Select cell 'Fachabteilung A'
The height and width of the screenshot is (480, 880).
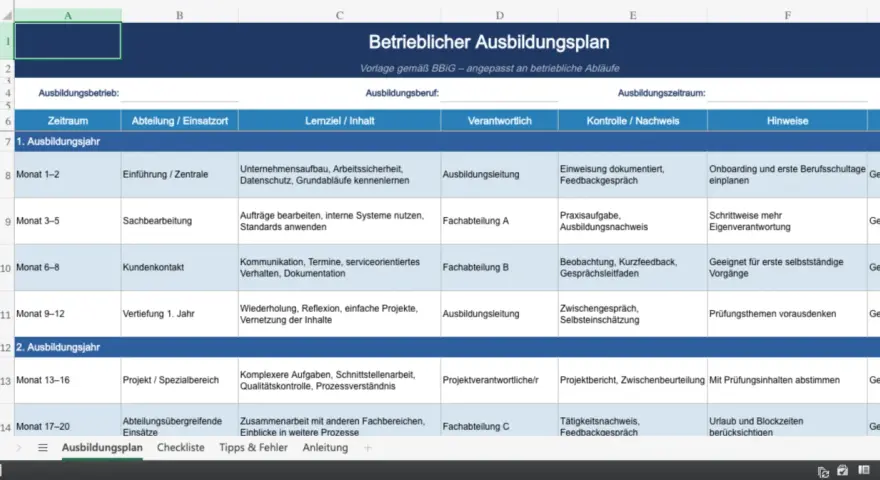(x=499, y=221)
